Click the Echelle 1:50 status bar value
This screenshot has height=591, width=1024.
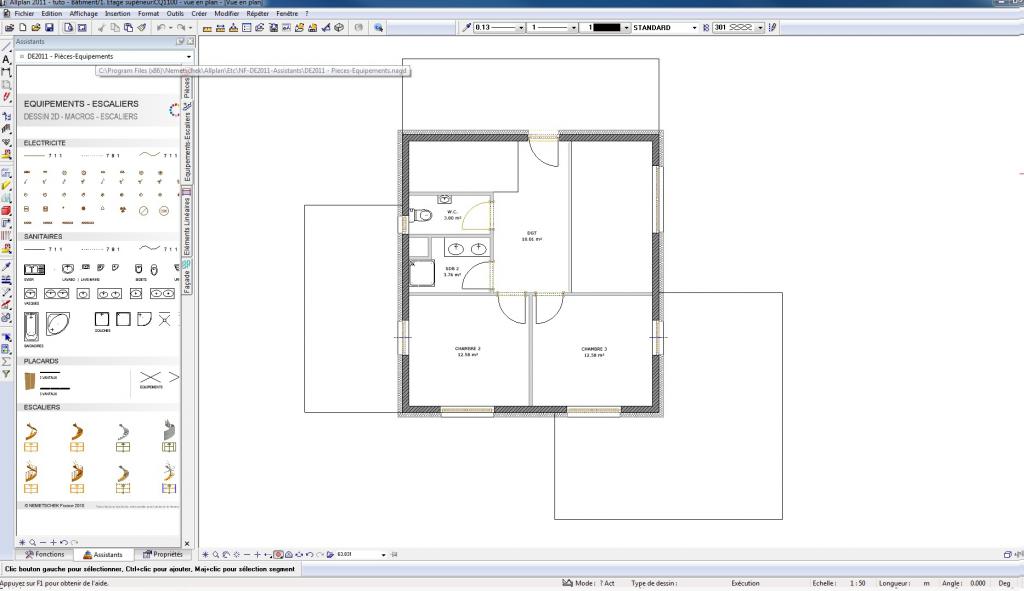pyautogui.click(x=857, y=583)
